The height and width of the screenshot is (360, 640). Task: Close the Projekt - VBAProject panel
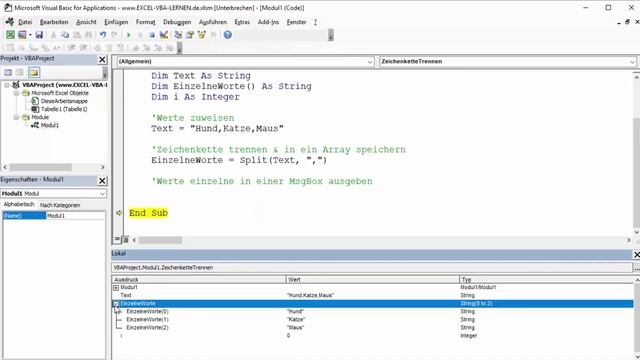pyautogui.click(x=102, y=60)
